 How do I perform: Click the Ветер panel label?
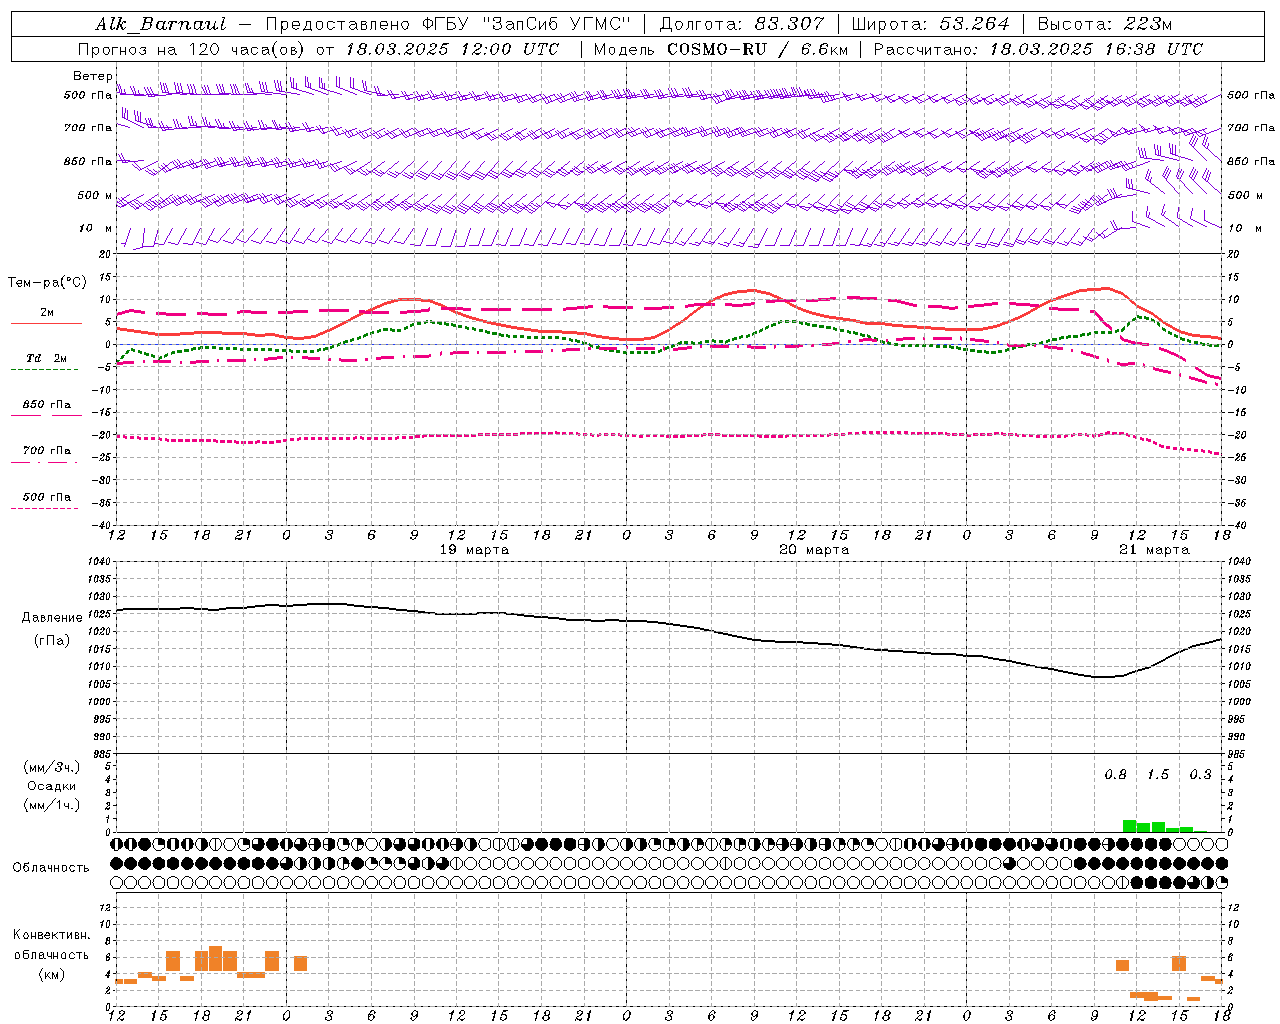pyautogui.click(x=92, y=76)
